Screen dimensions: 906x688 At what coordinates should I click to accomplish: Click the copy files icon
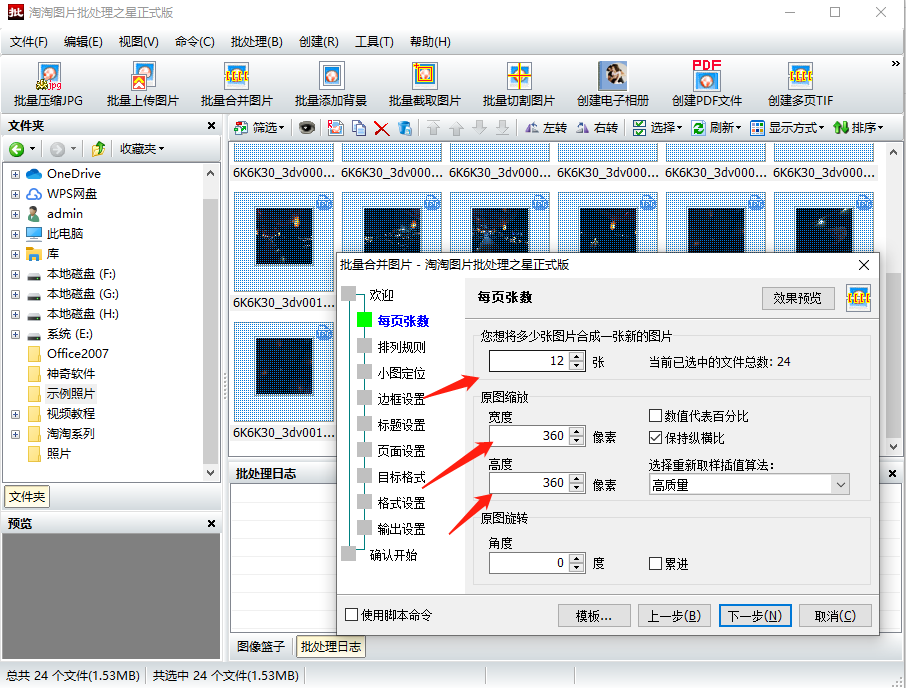pos(359,128)
